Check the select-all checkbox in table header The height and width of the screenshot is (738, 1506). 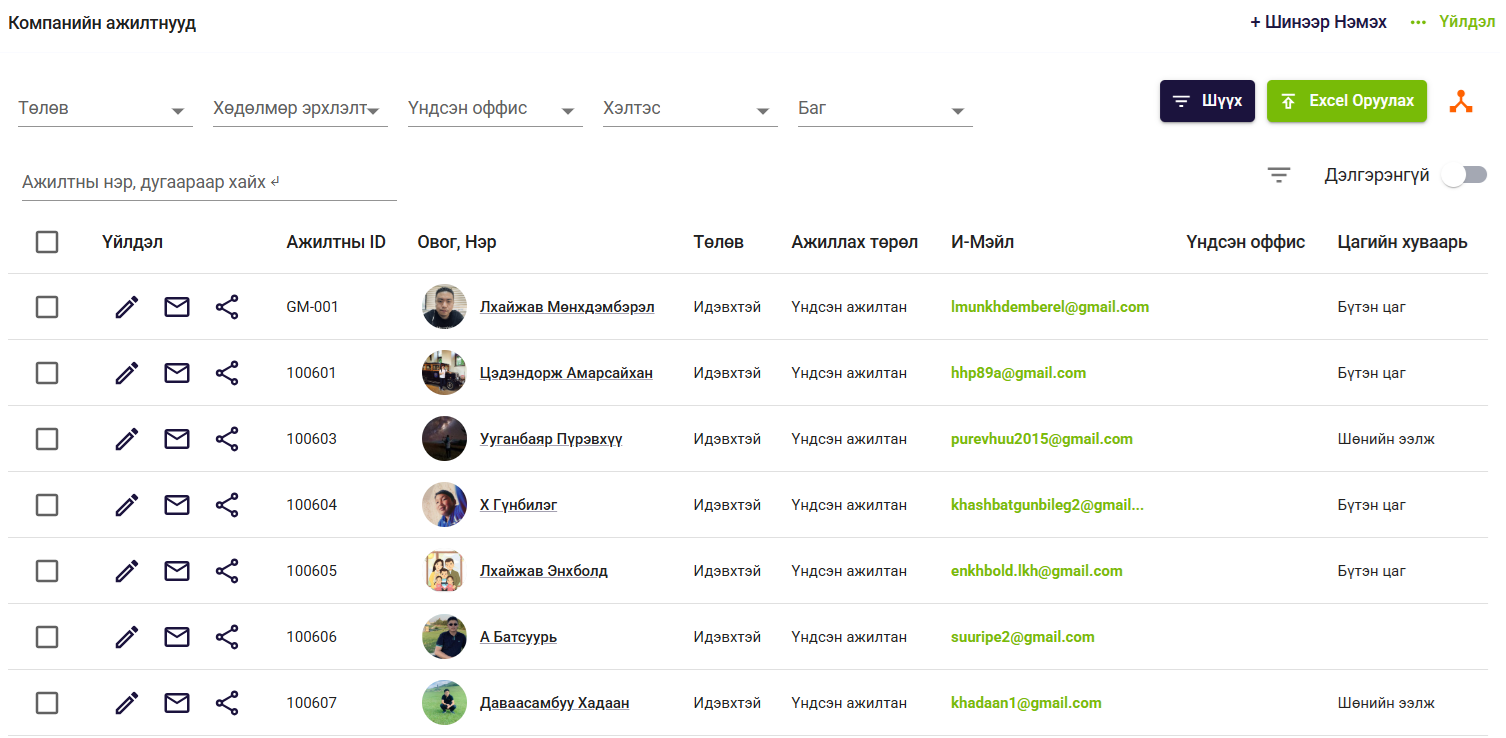click(47, 242)
